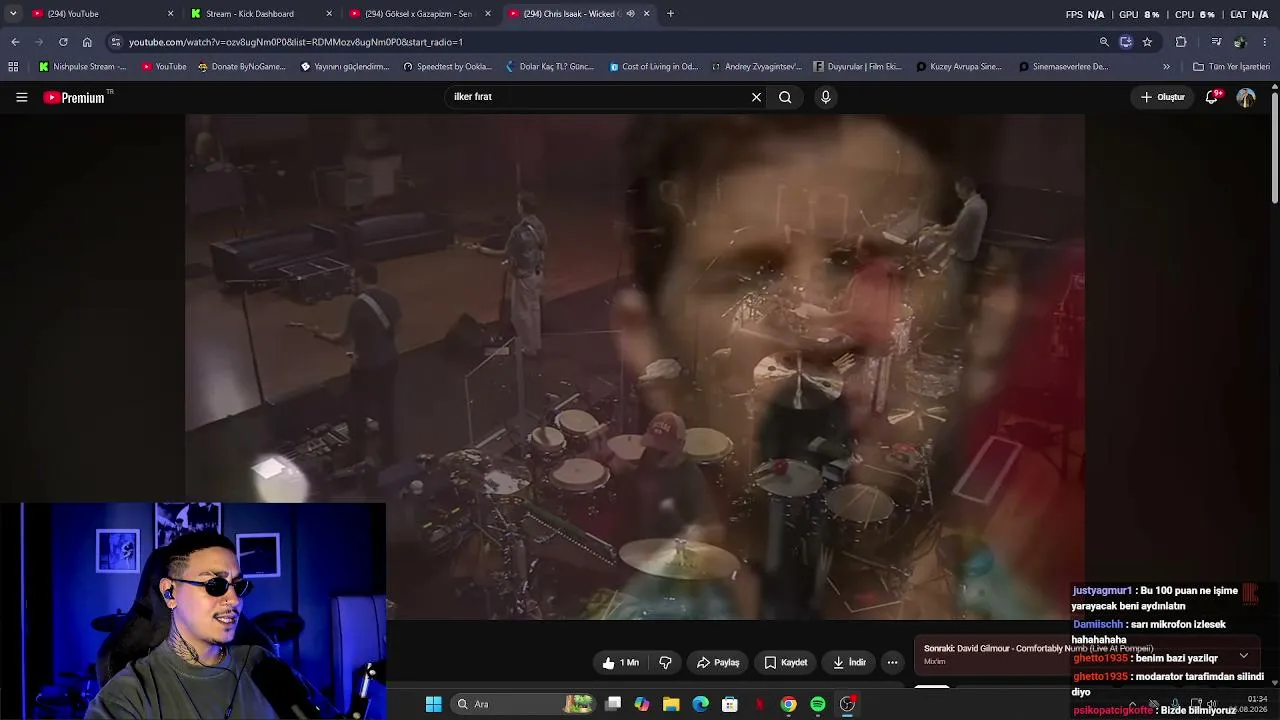Open next video David Gilmour Comfortably Numb
Screen dimensions: 1280x720
[1038, 649]
